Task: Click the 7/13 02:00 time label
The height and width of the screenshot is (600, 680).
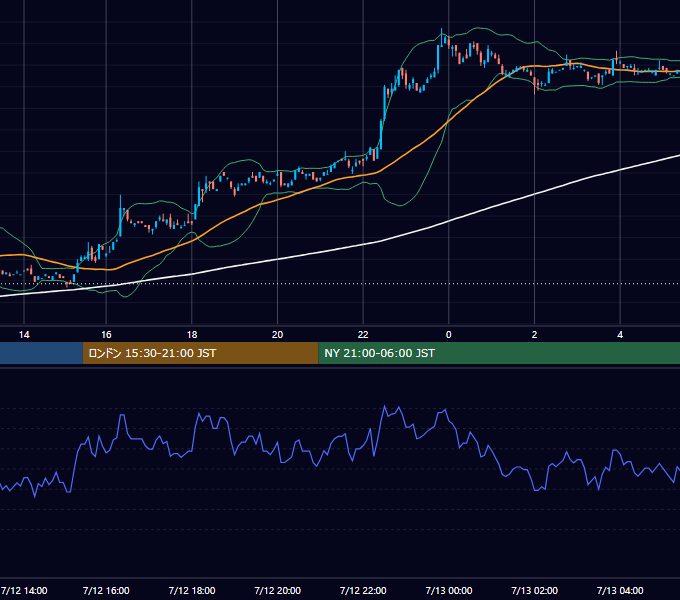Action: [534, 590]
